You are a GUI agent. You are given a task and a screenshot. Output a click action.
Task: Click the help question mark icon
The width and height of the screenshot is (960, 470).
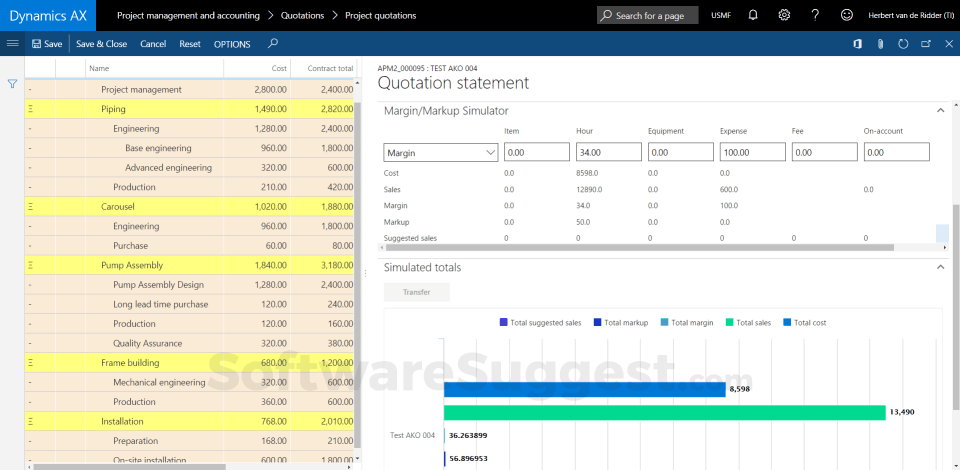point(816,15)
